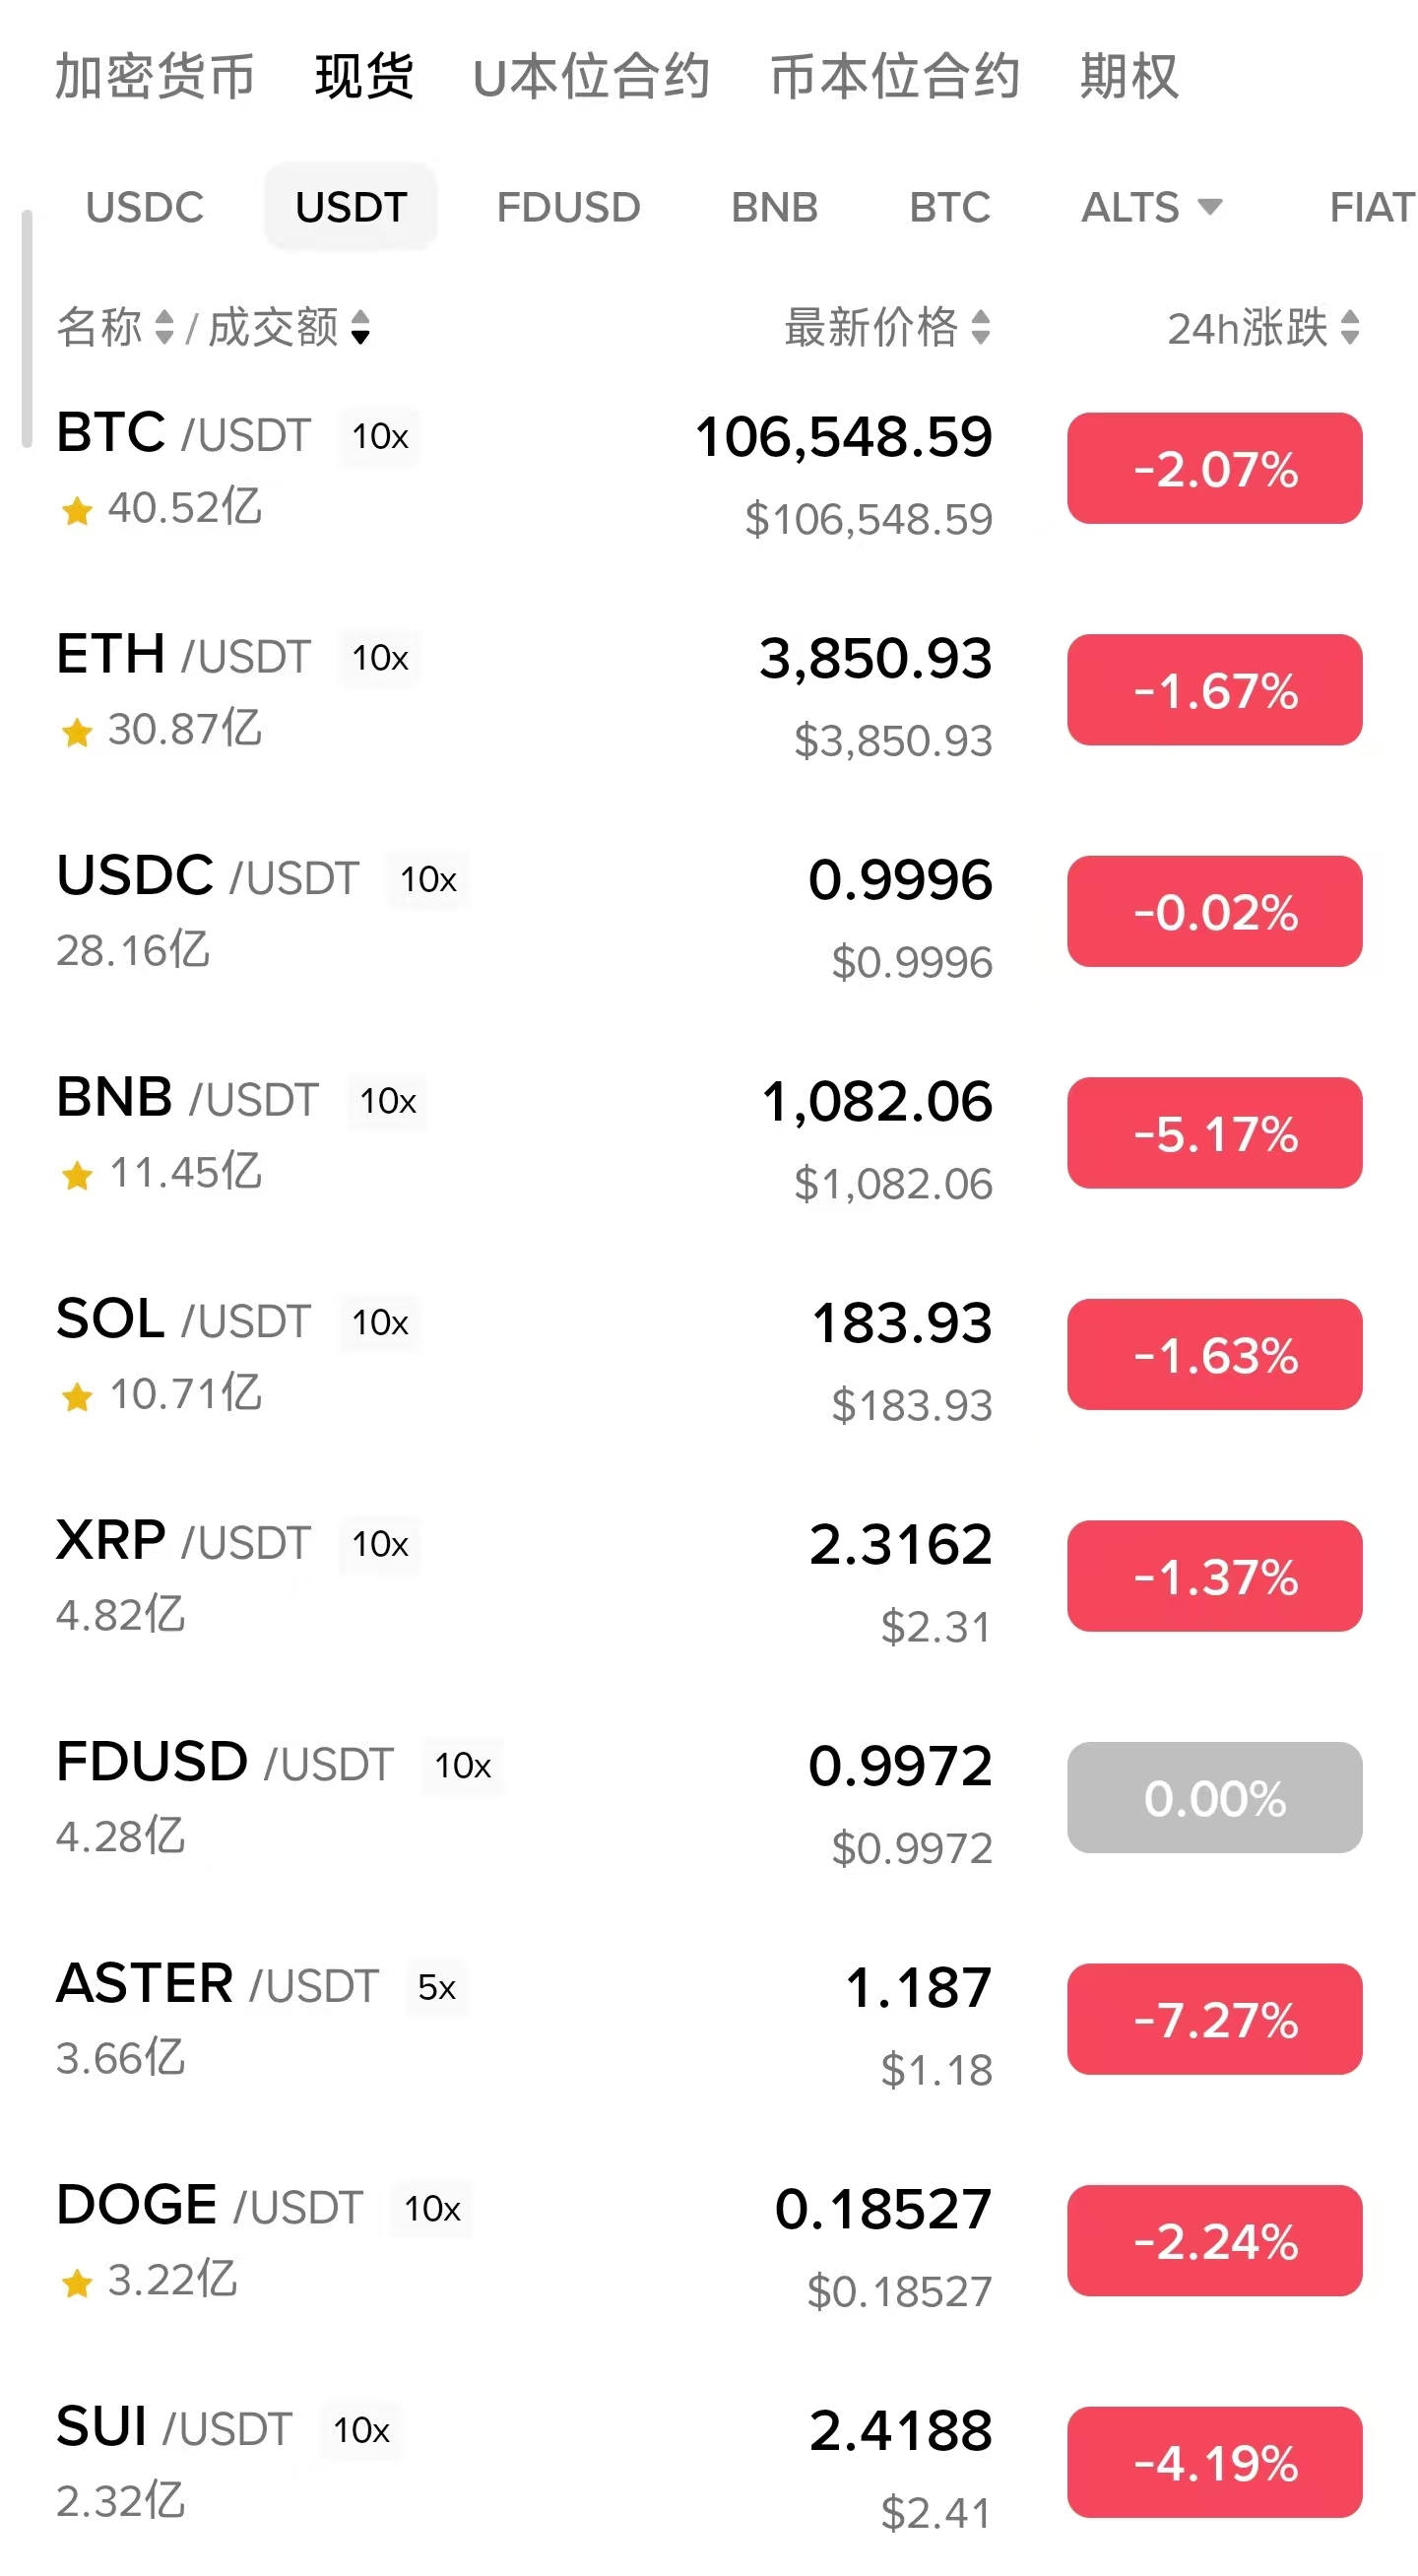Image resolution: width=1418 pixels, height=2576 pixels.
Task: Open the 期权 options tab
Action: tap(1129, 77)
